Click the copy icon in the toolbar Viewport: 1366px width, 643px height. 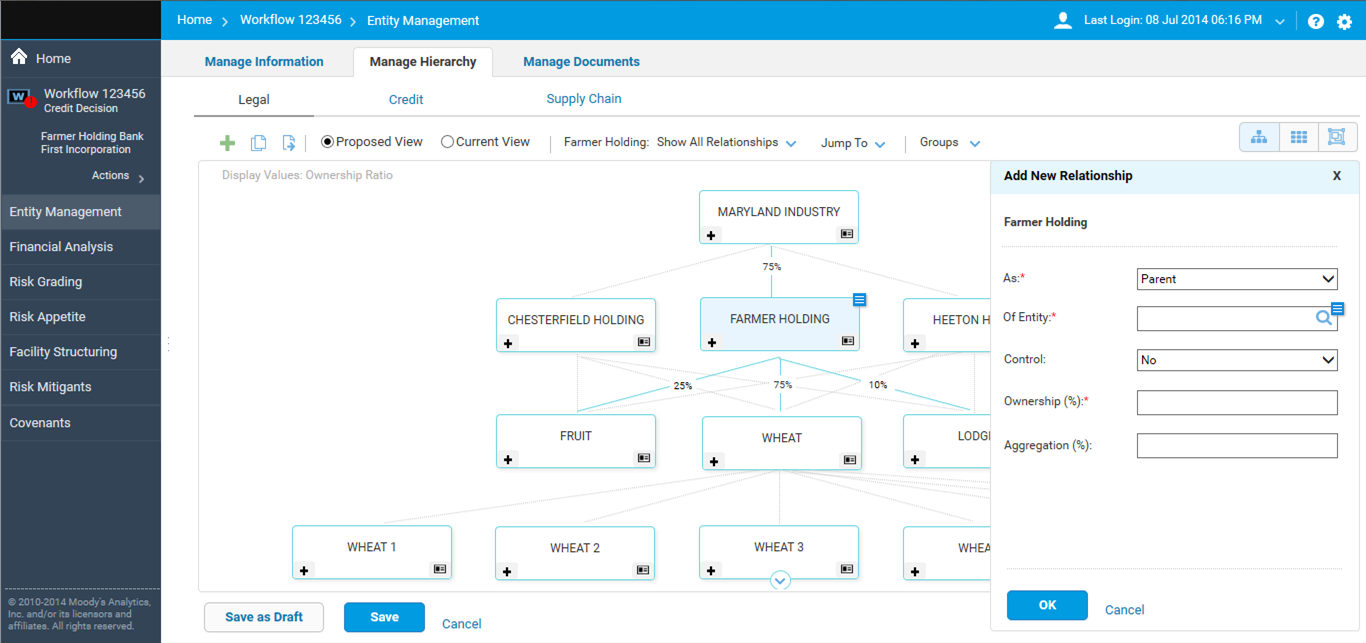[258, 143]
